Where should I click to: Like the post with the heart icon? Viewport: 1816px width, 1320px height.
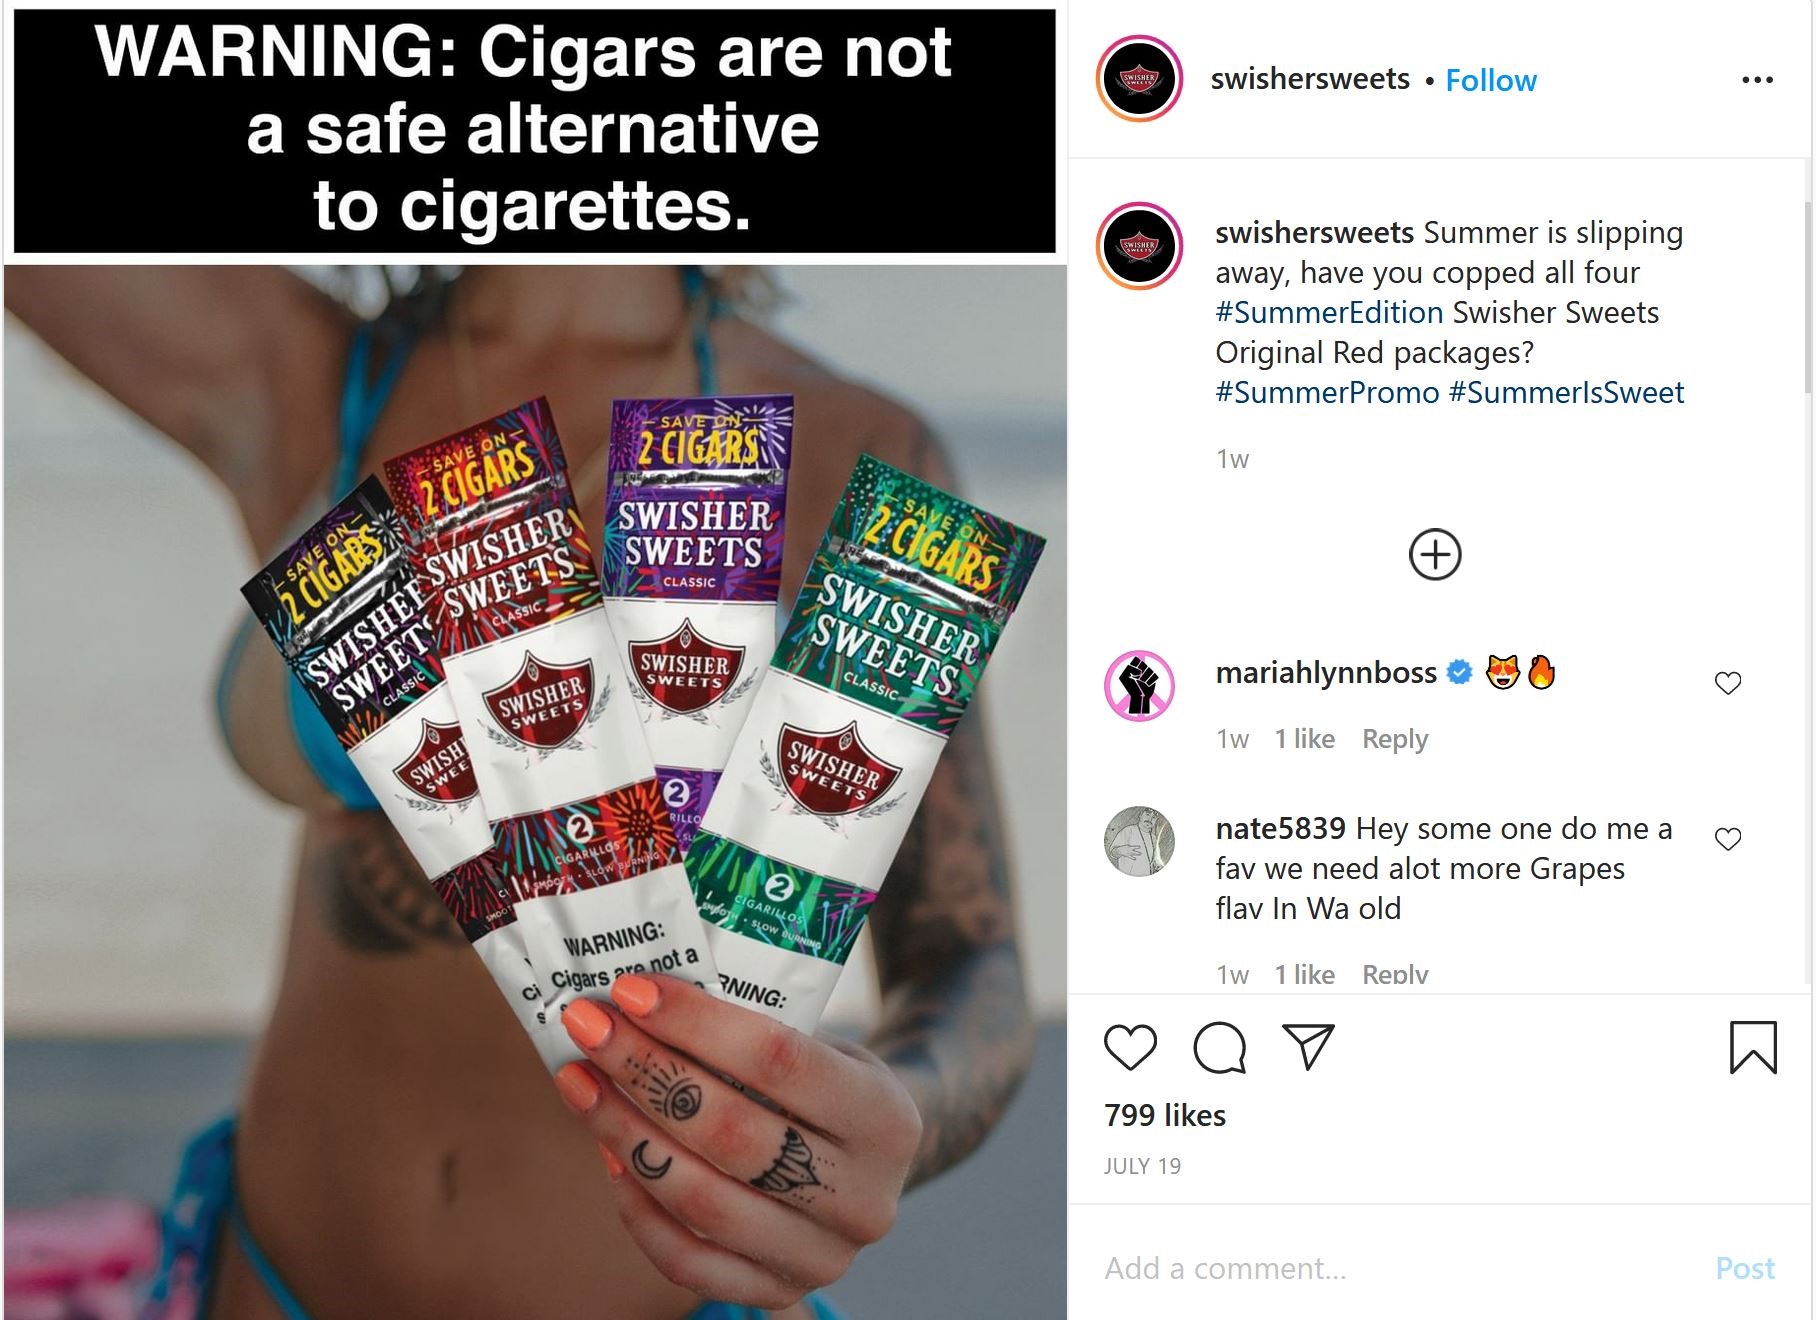coord(1130,1048)
